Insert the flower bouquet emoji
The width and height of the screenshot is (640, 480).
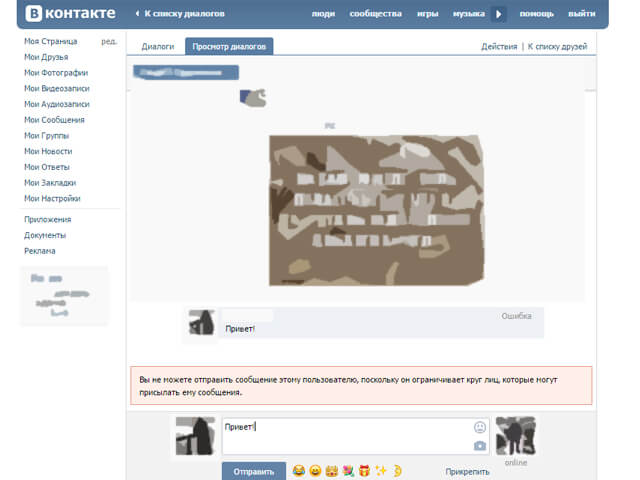[348, 470]
